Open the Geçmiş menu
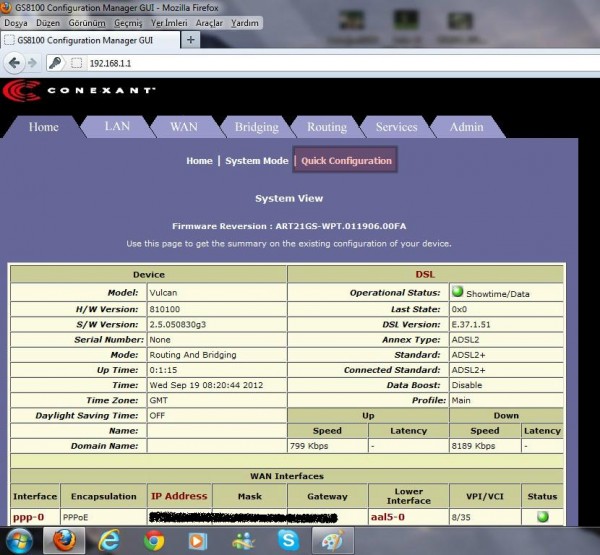Image resolution: width=600 pixels, height=555 pixels. 128,23
